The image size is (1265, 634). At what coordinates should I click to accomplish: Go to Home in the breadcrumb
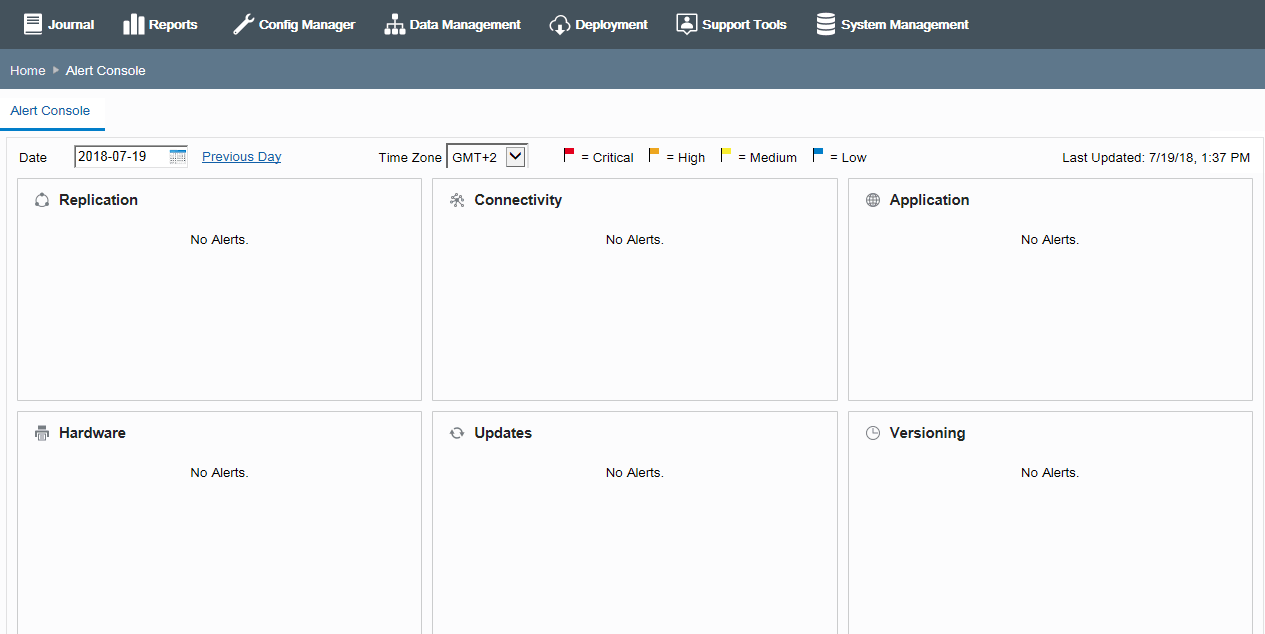[x=28, y=70]
